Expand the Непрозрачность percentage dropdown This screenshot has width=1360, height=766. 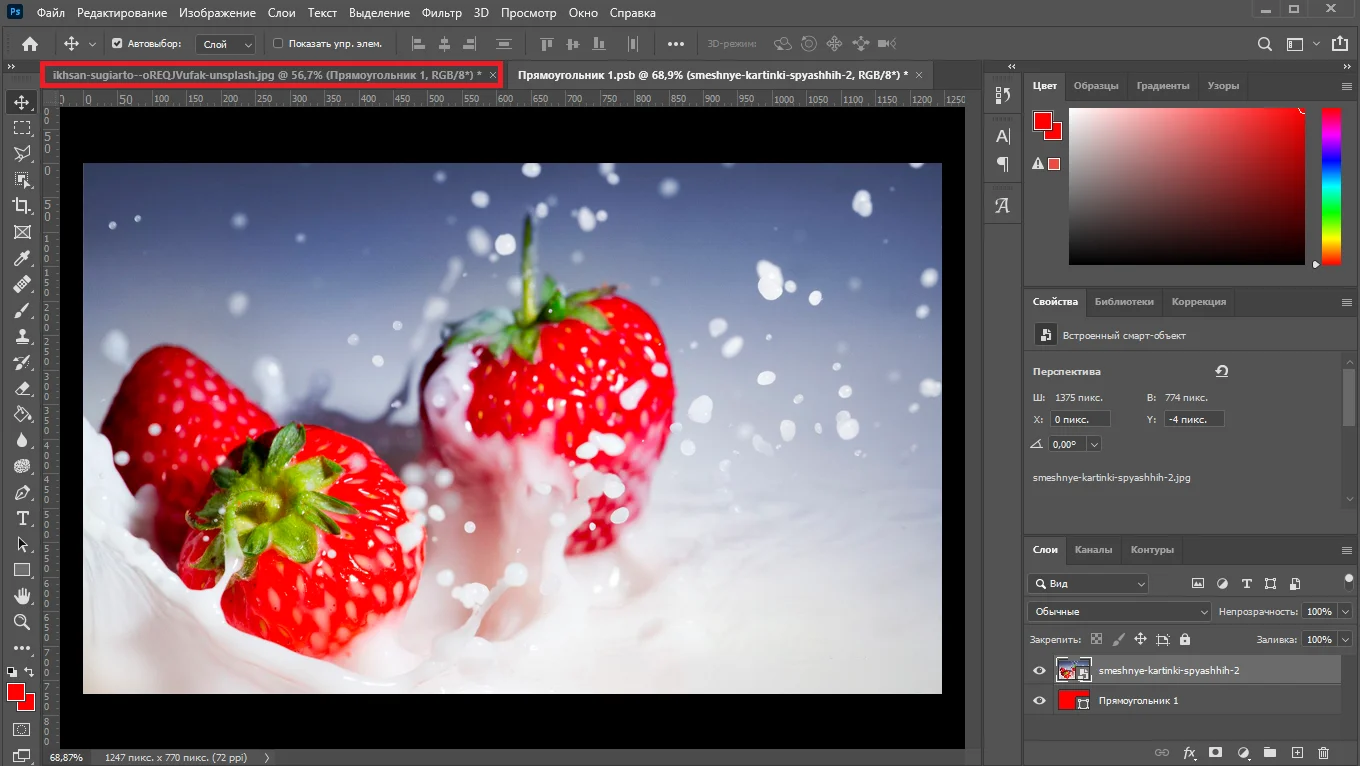tap(1345, 611)
